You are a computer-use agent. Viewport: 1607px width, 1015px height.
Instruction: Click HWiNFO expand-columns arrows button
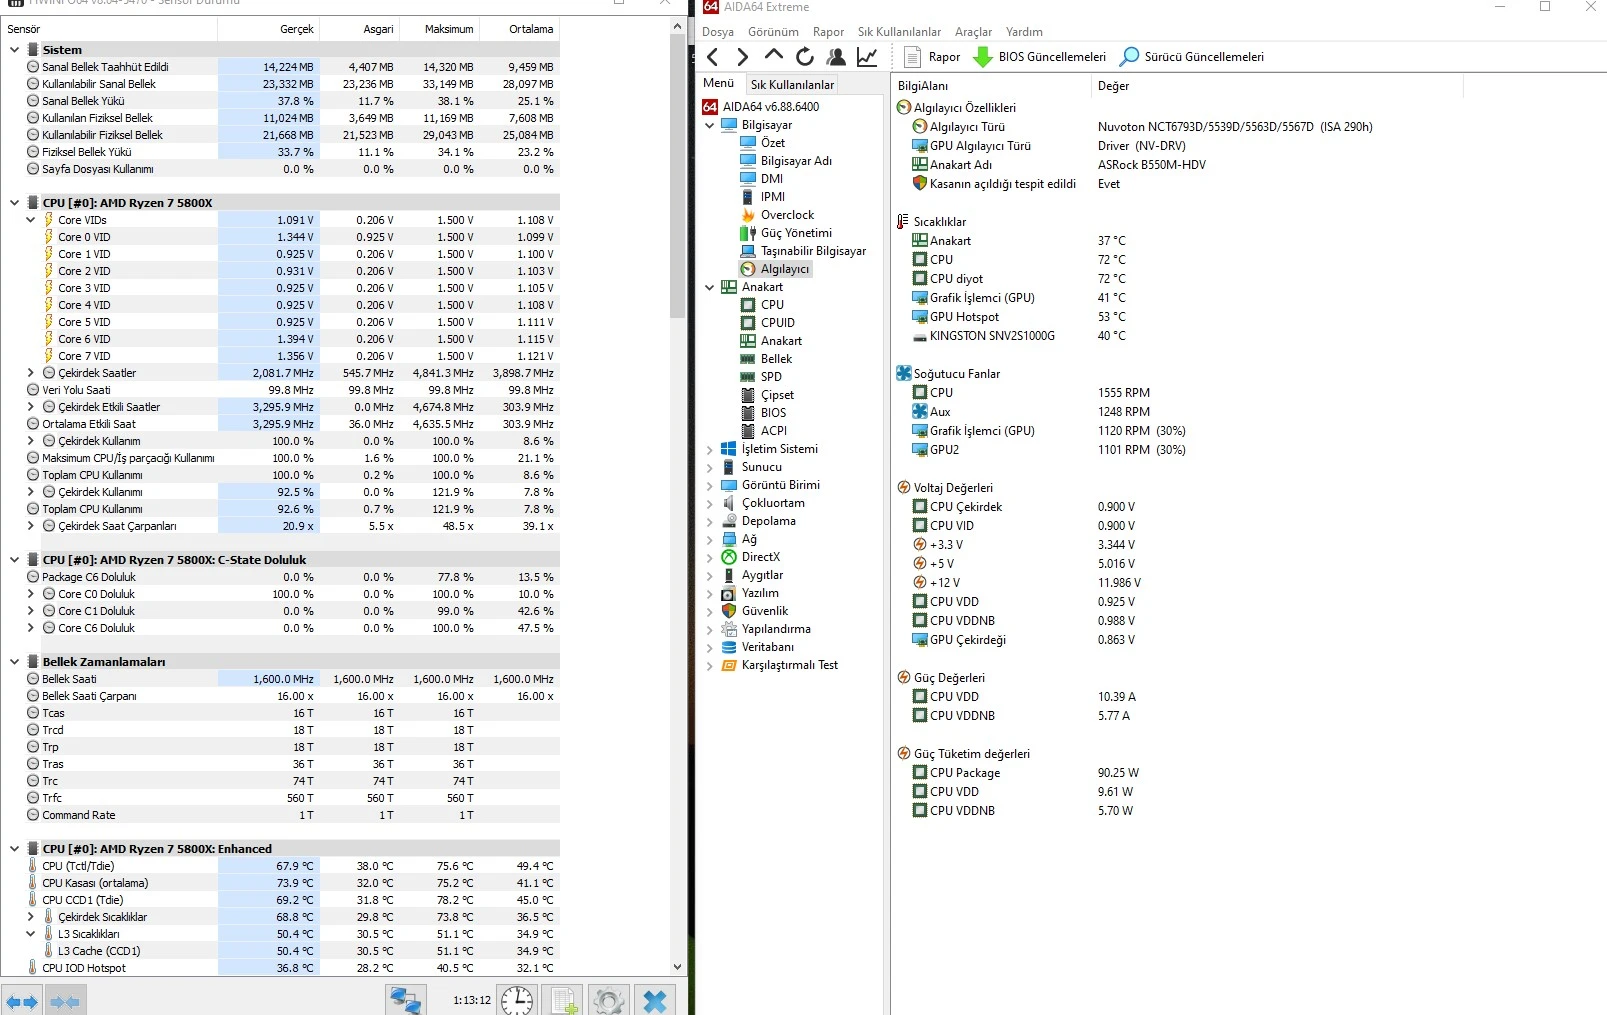(x=22, y=1001)
